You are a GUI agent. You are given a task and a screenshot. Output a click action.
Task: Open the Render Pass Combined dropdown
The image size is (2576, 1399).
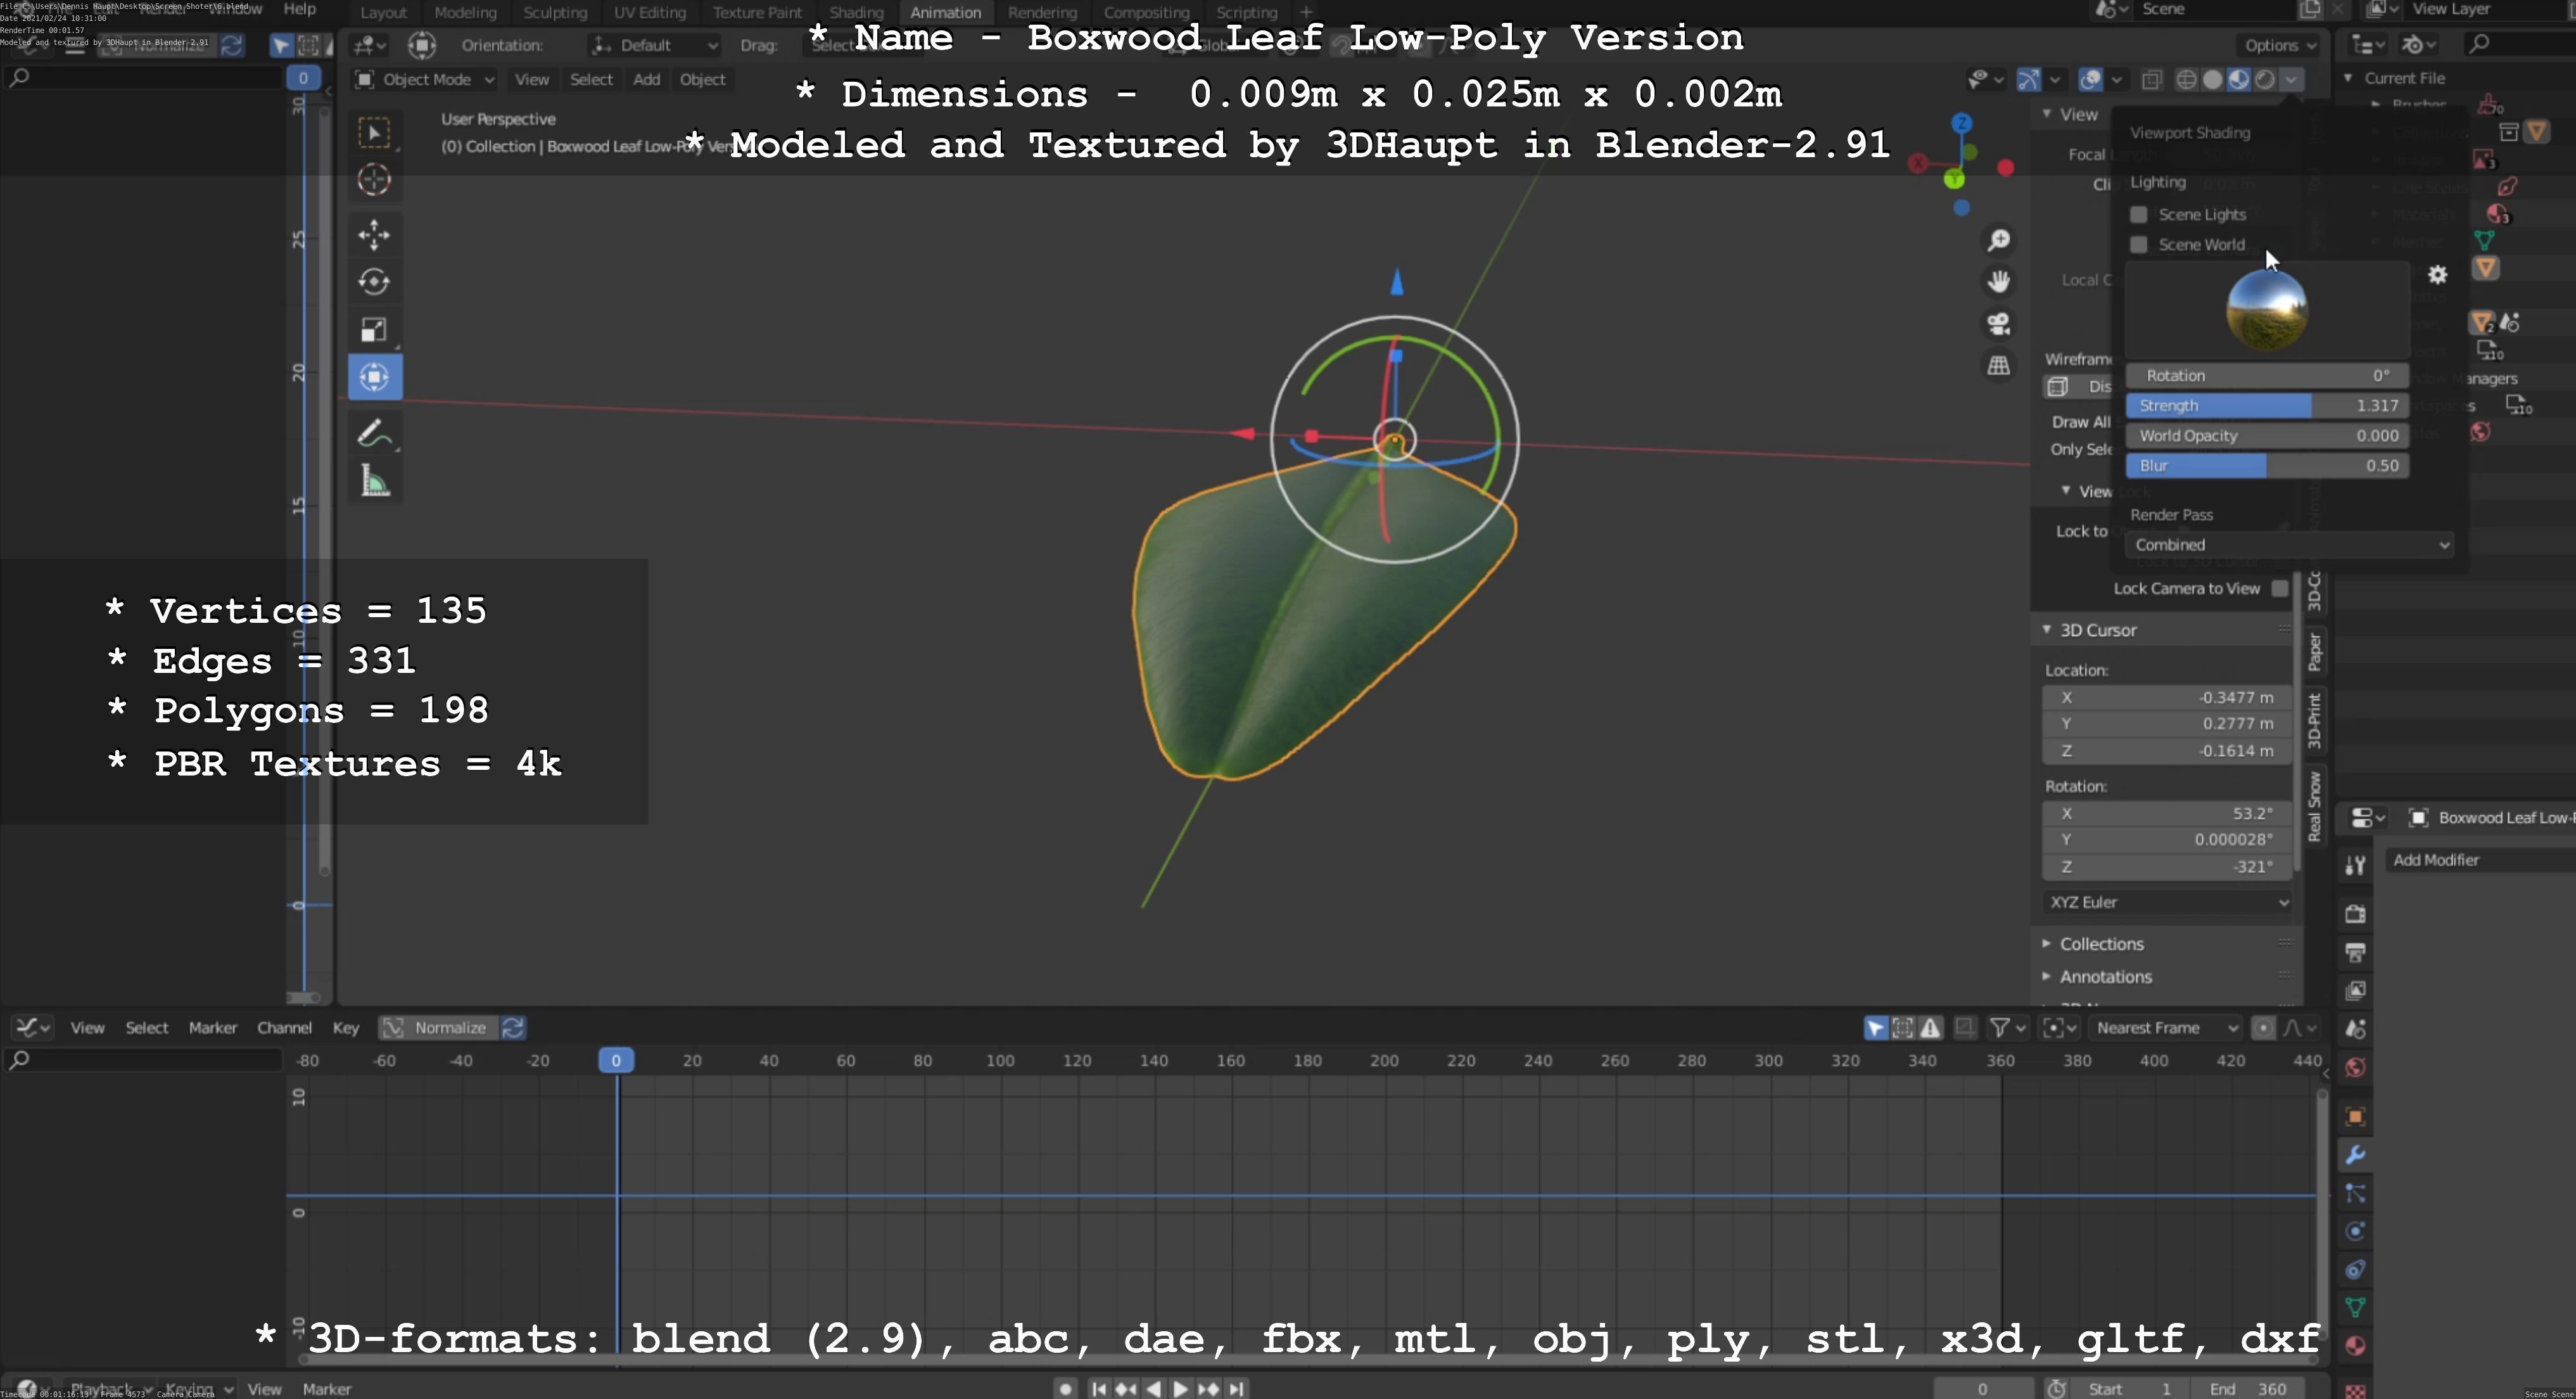tap(2289, 545)
